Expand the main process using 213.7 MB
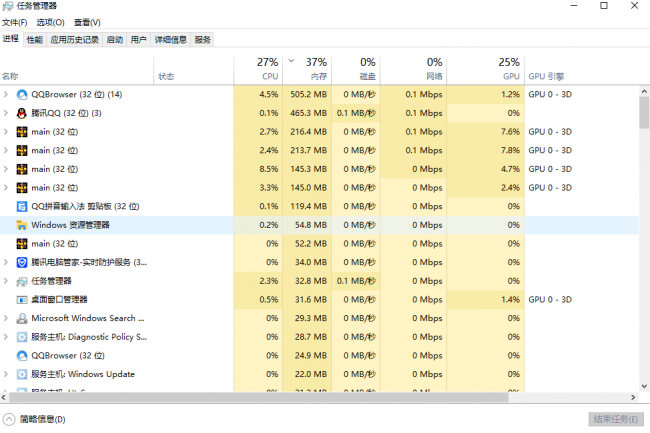 pyautogui.click(x=6, y=150)
